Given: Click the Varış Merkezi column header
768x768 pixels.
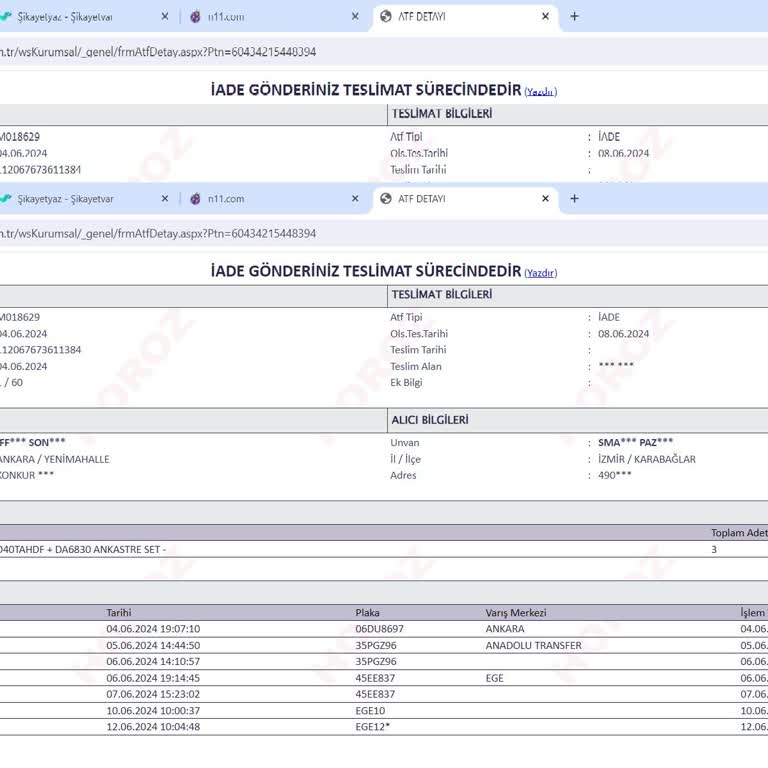Looking at the screenshot, I should point(516,612).
